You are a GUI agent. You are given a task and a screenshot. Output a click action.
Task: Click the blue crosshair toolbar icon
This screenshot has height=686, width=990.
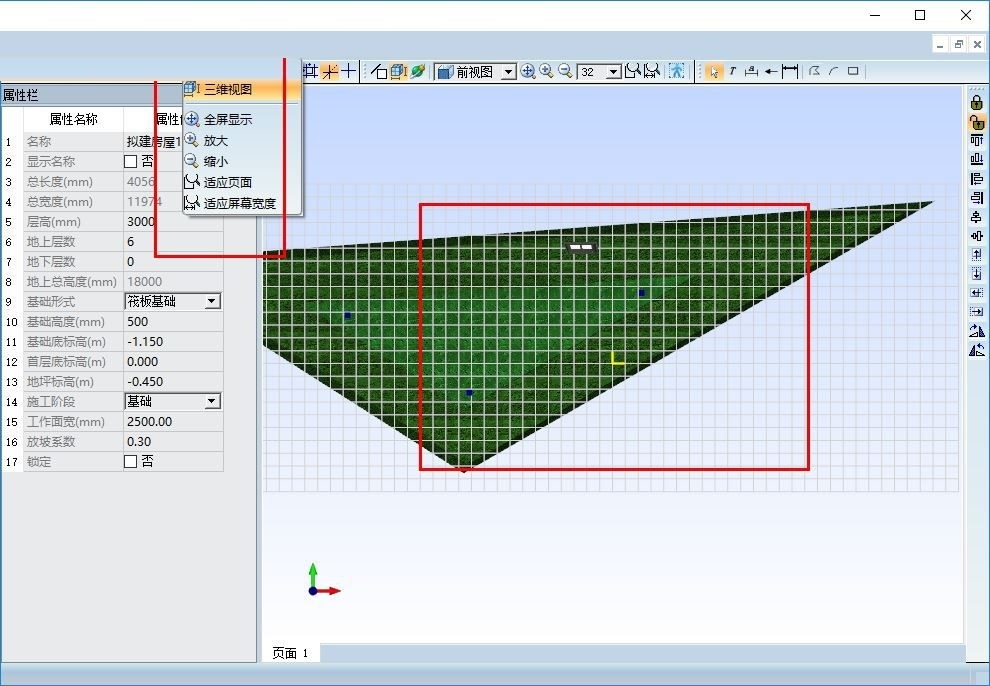[x=349, y=71]
